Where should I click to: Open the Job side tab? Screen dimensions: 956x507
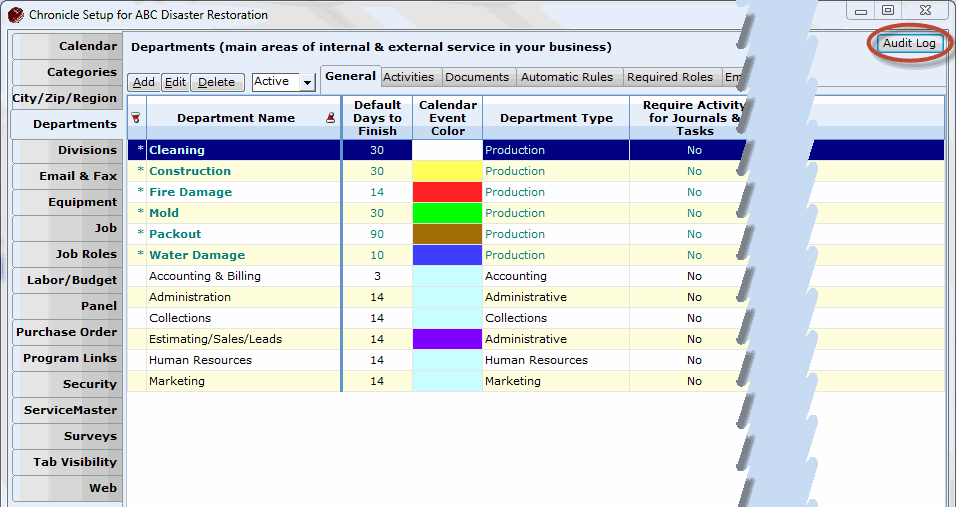[67, 228]
